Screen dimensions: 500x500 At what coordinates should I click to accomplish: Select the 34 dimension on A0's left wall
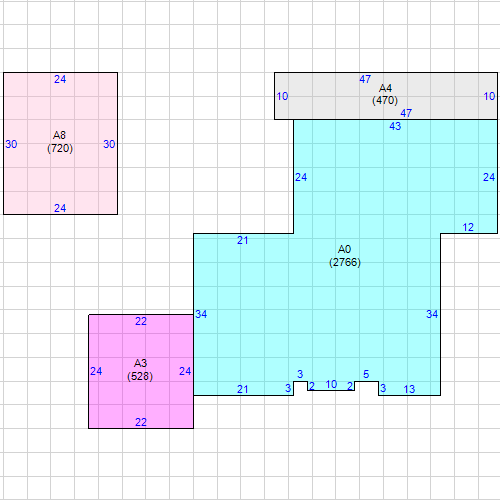tap(201, 314)
